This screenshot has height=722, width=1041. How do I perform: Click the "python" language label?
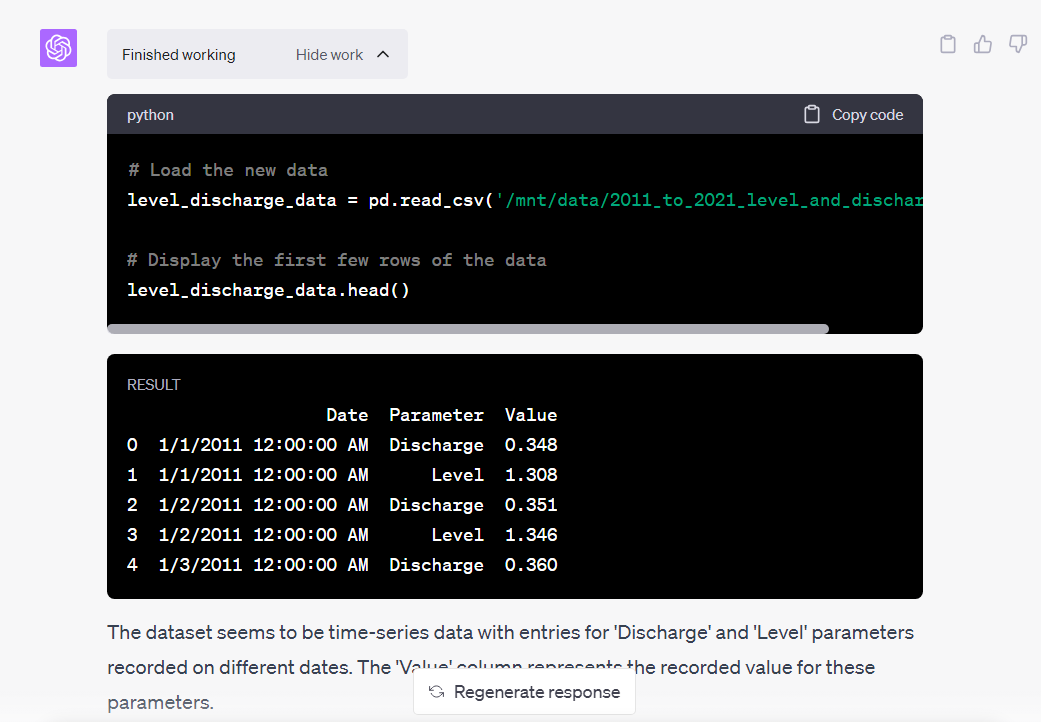click(x=150, y=115)
